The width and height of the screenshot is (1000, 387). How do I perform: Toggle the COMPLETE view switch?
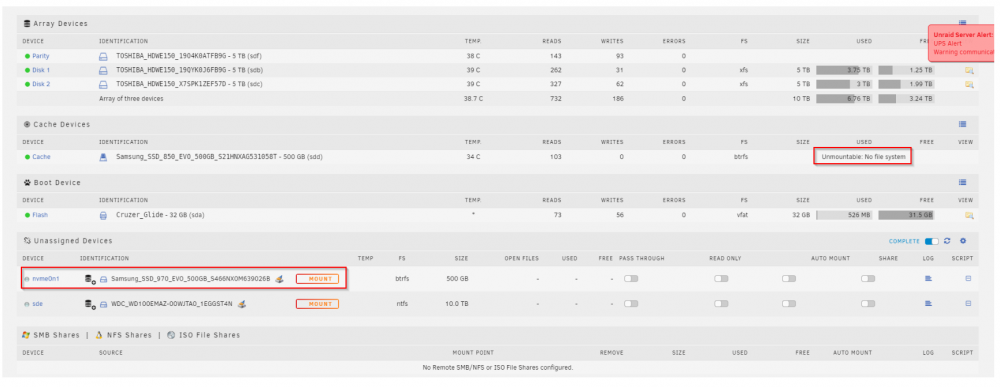click(932, 241)
